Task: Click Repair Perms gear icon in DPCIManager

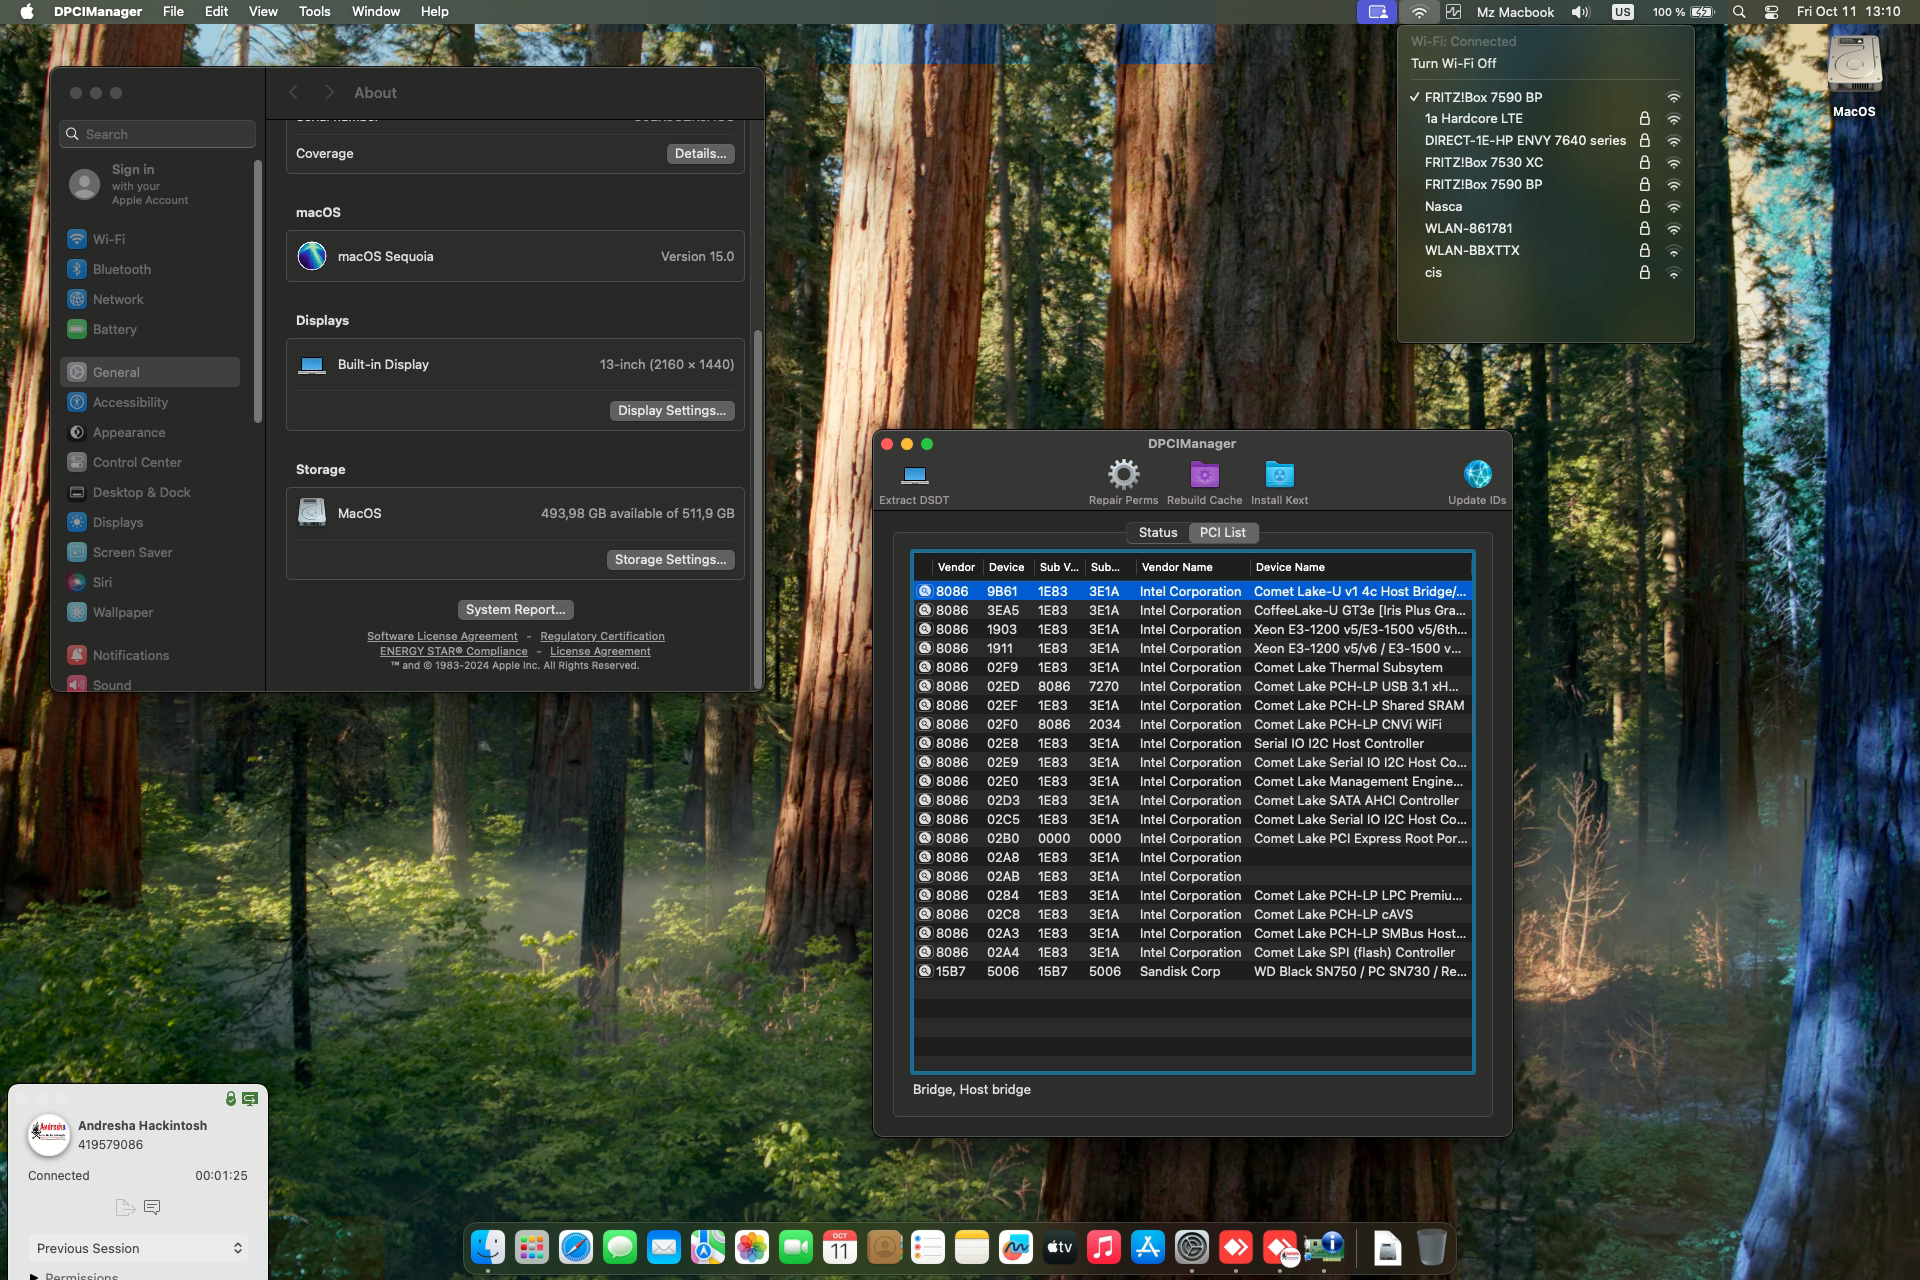Action: point(1123,474)
